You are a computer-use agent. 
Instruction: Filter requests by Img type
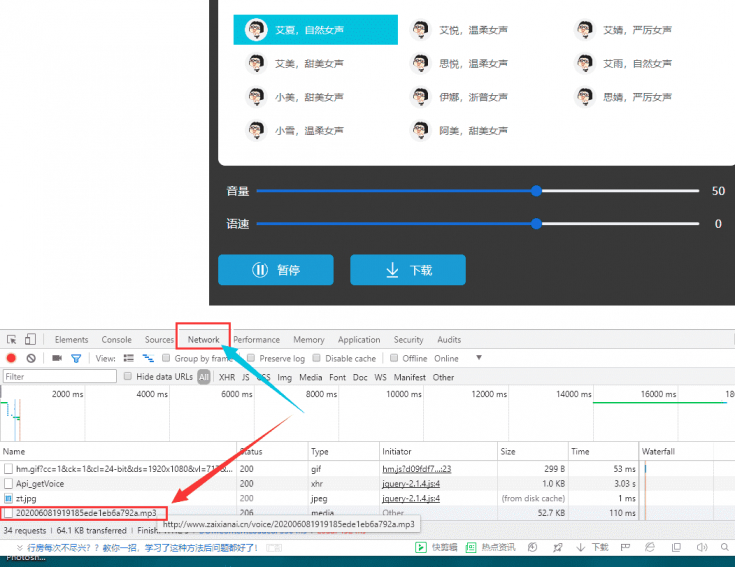coord(285,377)
